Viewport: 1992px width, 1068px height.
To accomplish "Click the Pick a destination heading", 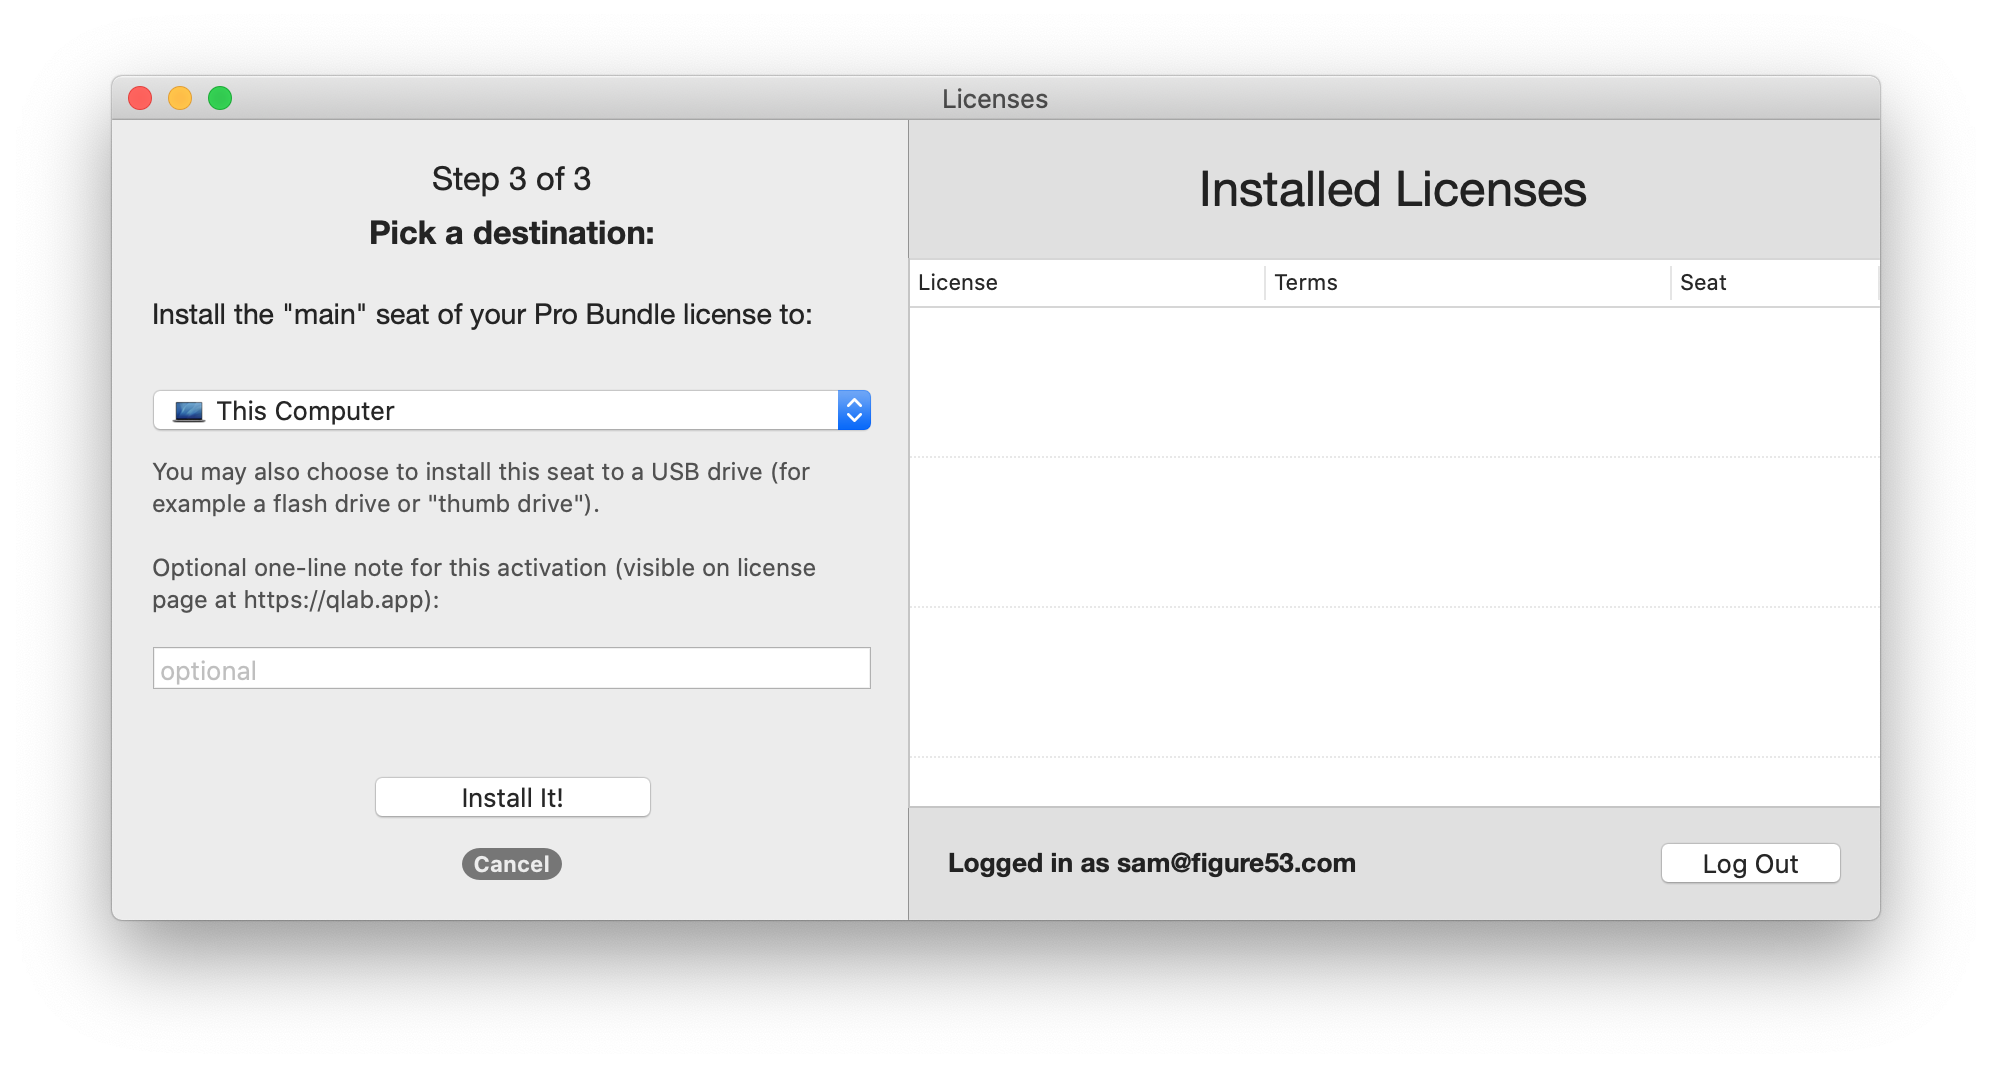I will (511, 233).
